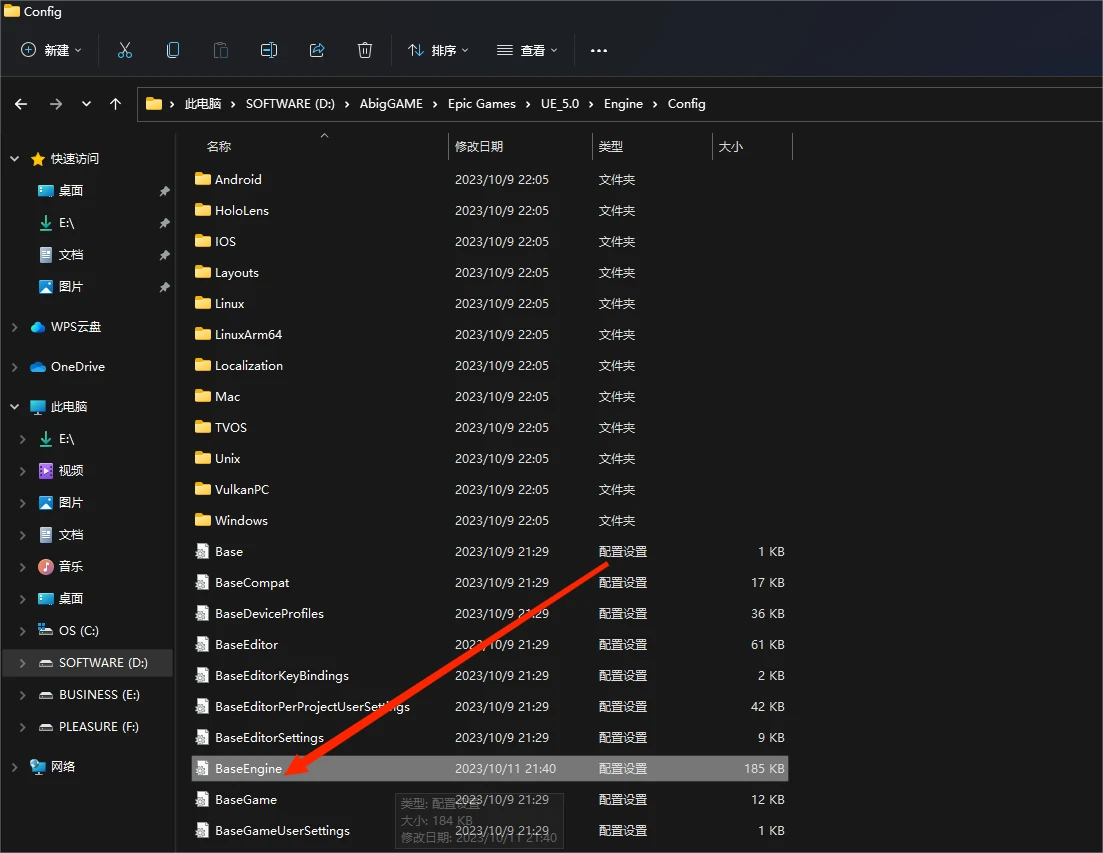This screenshot has width=1103, height=853.
Task: Expand the 网络 tree node
Action: (15, 767)
